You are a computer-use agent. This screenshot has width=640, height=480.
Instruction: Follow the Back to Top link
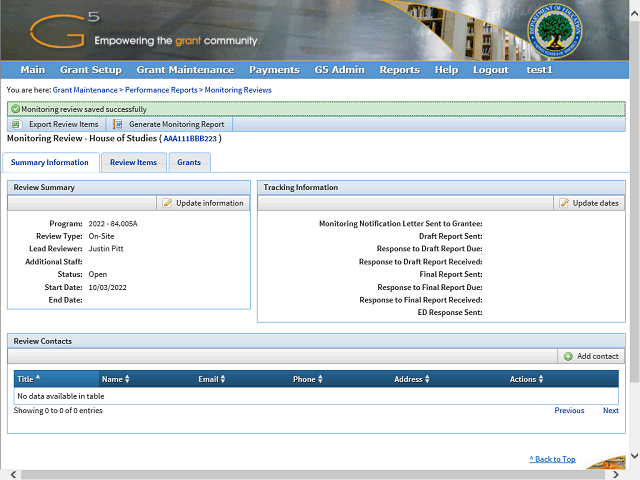tap(552, 459)
